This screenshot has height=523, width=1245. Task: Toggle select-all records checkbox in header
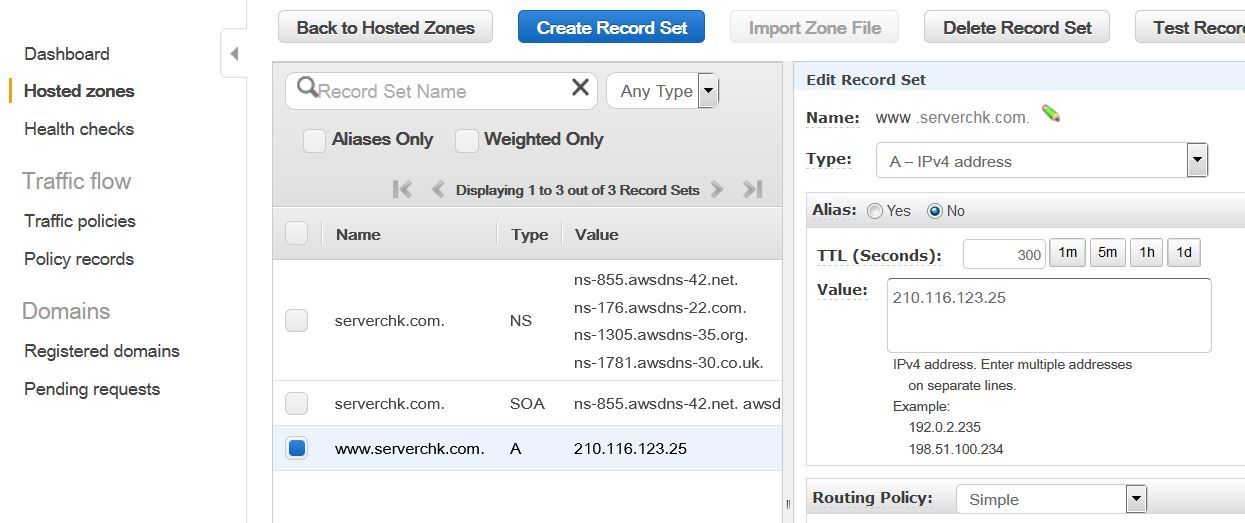pos(296,233)
